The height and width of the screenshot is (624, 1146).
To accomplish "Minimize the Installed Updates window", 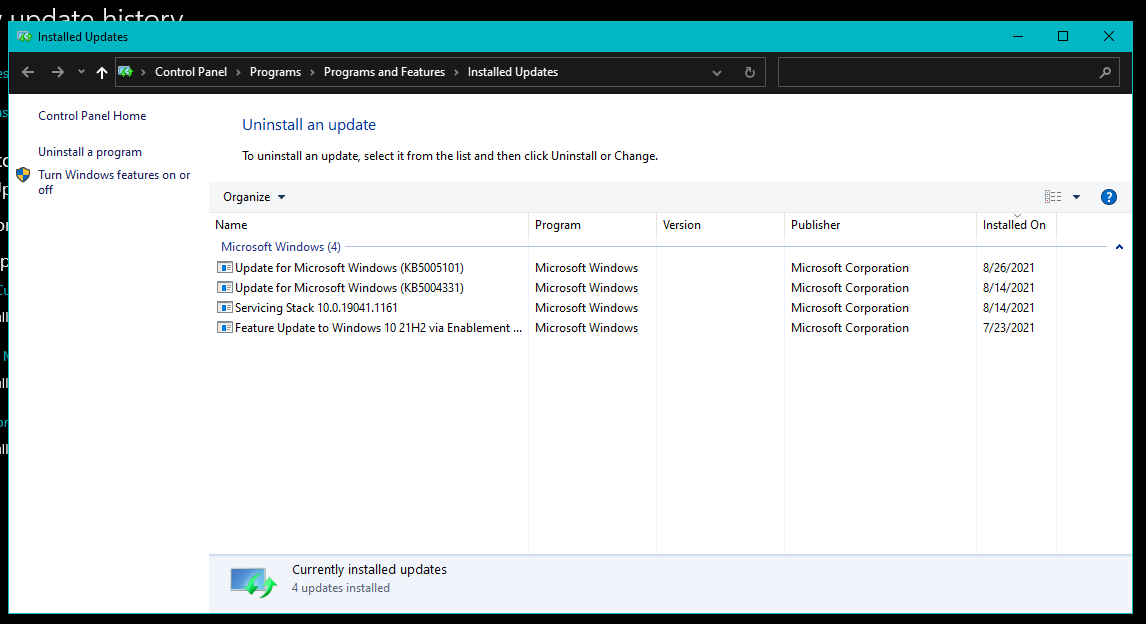I will tap(1017, 37).
